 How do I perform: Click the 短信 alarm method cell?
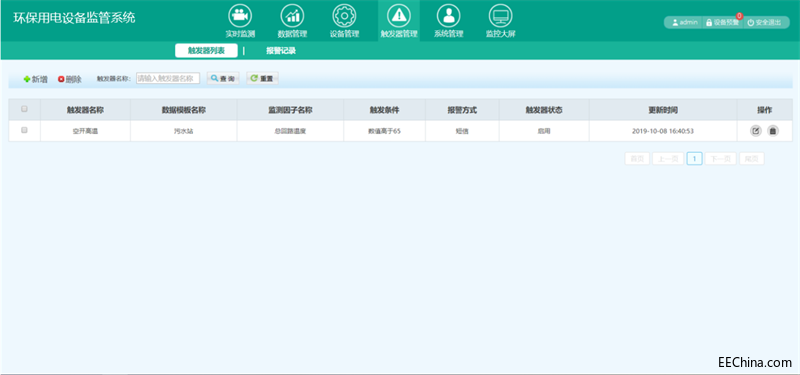click(462, 131)
